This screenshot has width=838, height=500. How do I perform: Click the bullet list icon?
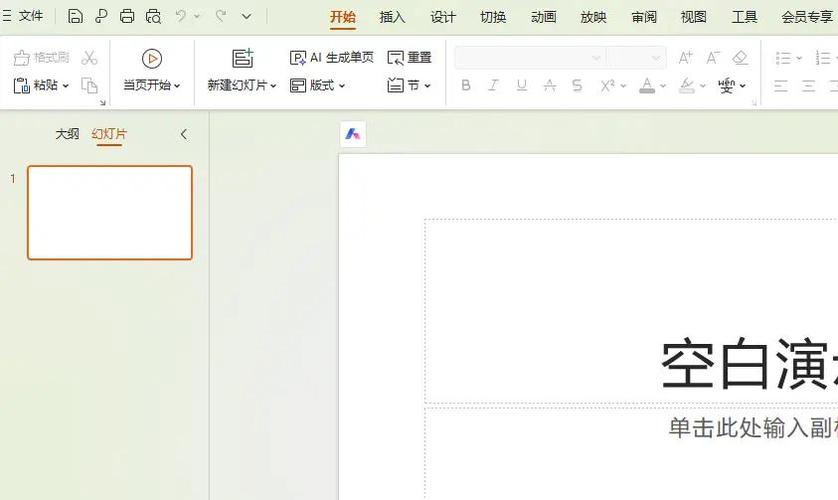point(783,58)
